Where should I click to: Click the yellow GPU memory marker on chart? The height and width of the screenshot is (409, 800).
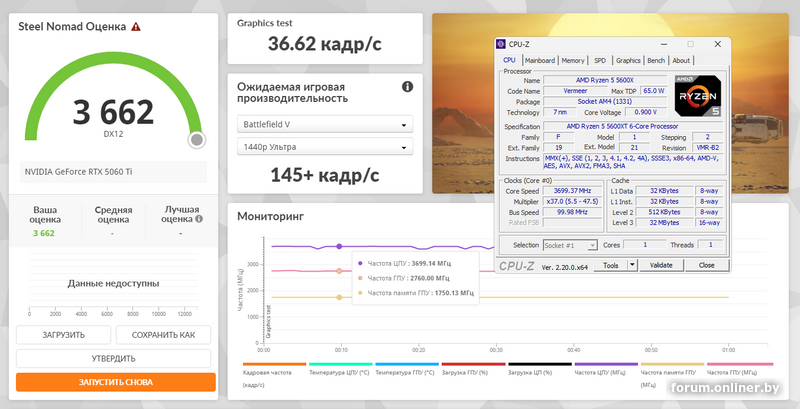tap(339, 297)
